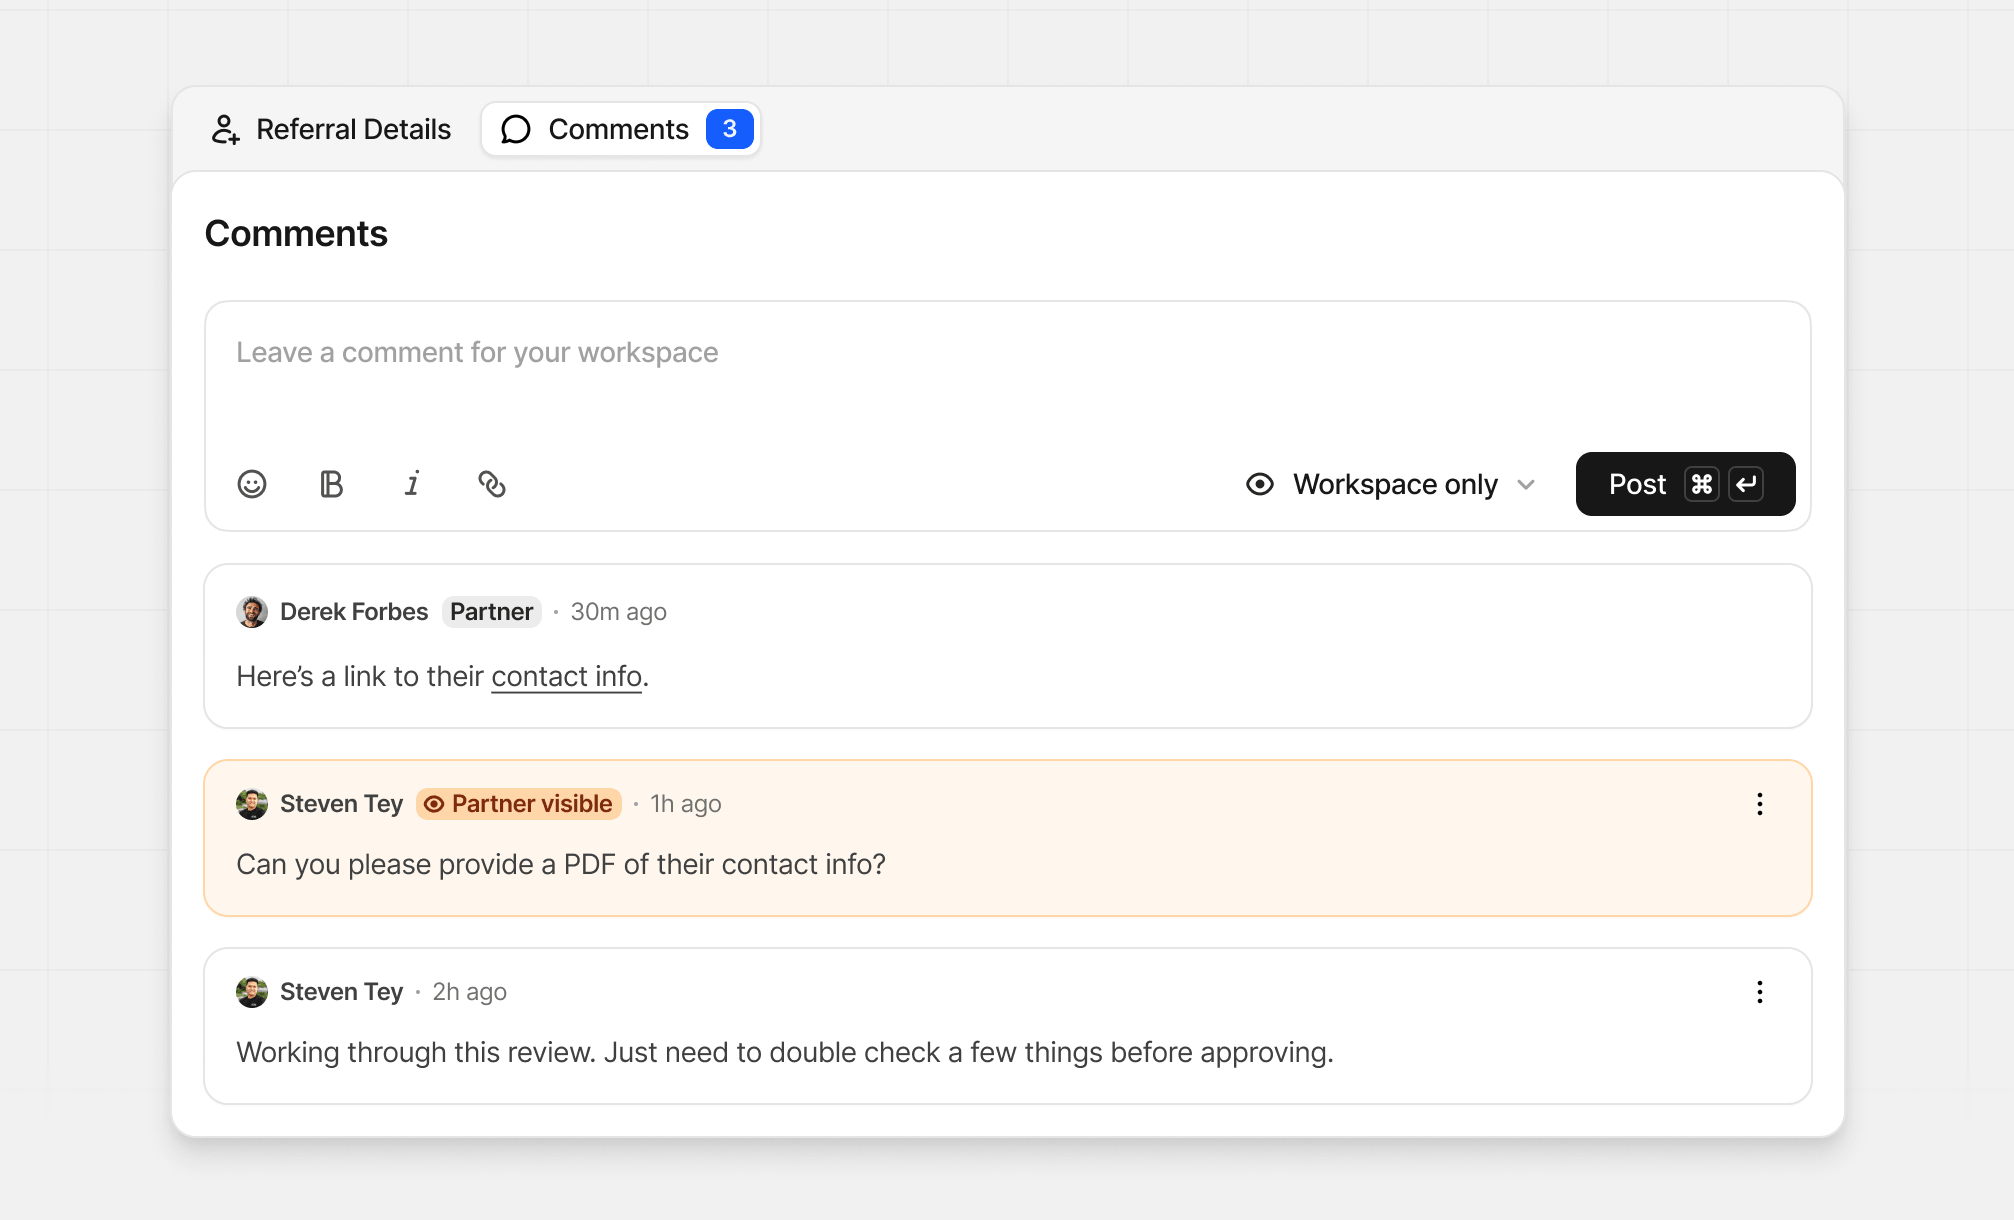The image size is (2014, 1220).
Task: Switch to the Referral Details tab
Action: tap(331, 129)
